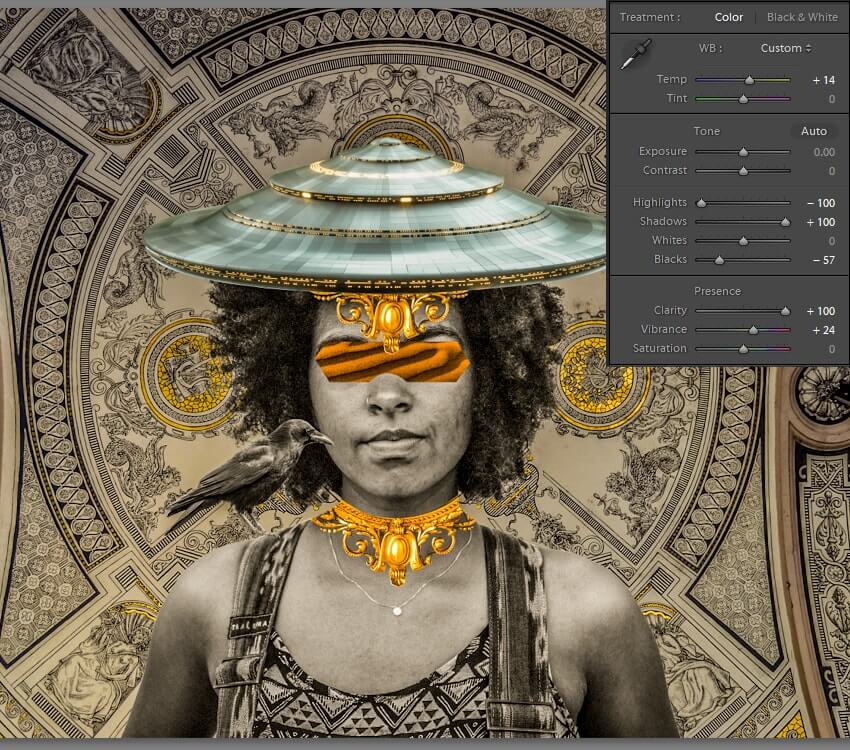
Task: Click the Whites slider handle
Action: coord(743,241)
